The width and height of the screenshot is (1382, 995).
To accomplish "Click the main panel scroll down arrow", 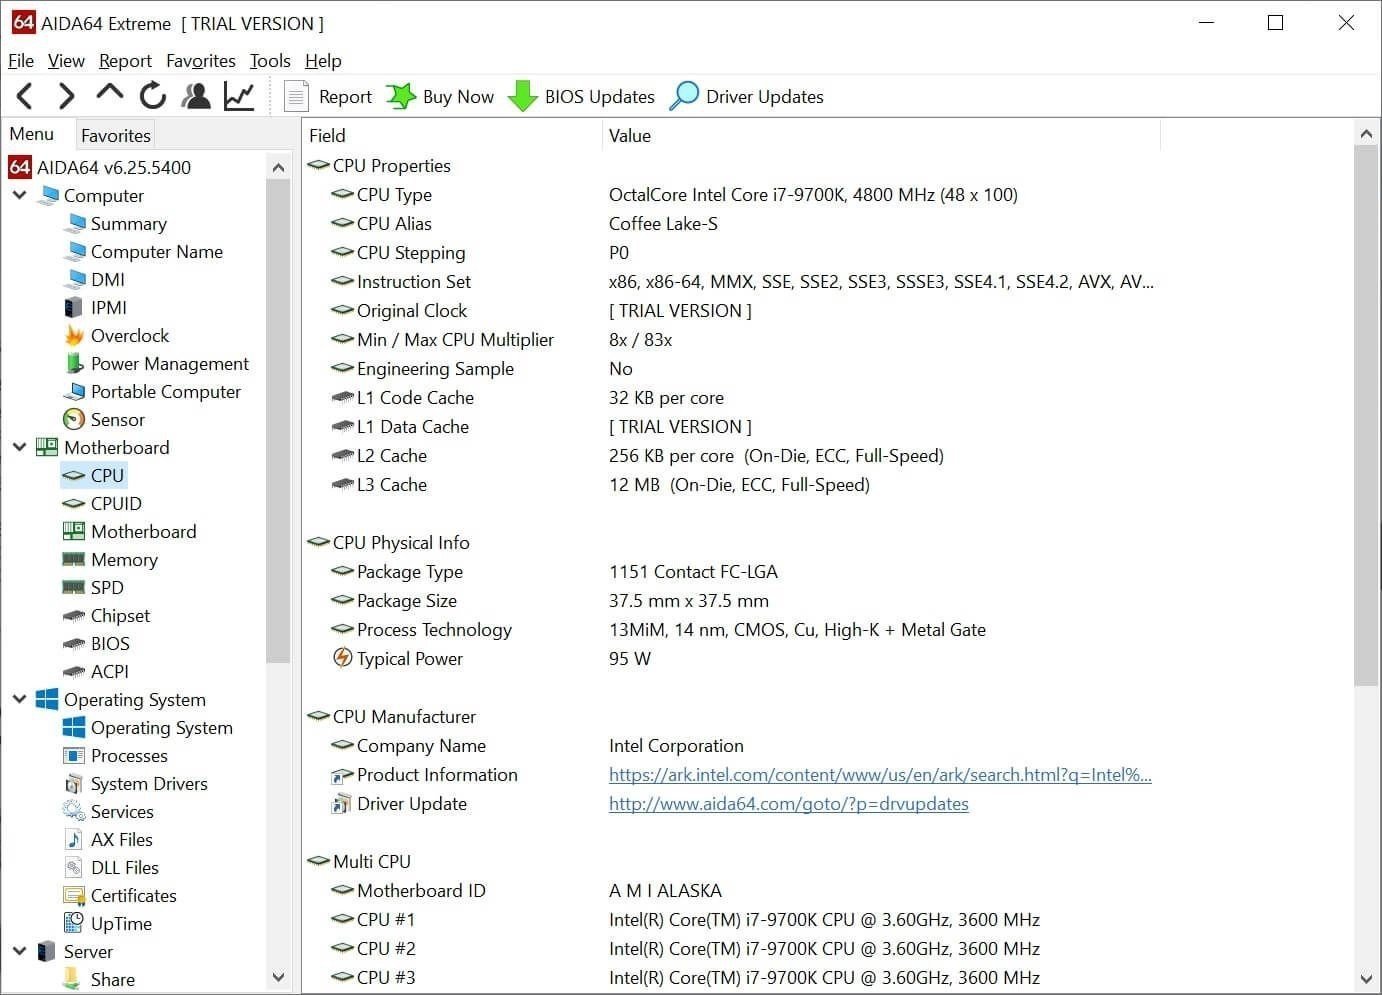I will pyautogui.click(x=1366, y=979).
